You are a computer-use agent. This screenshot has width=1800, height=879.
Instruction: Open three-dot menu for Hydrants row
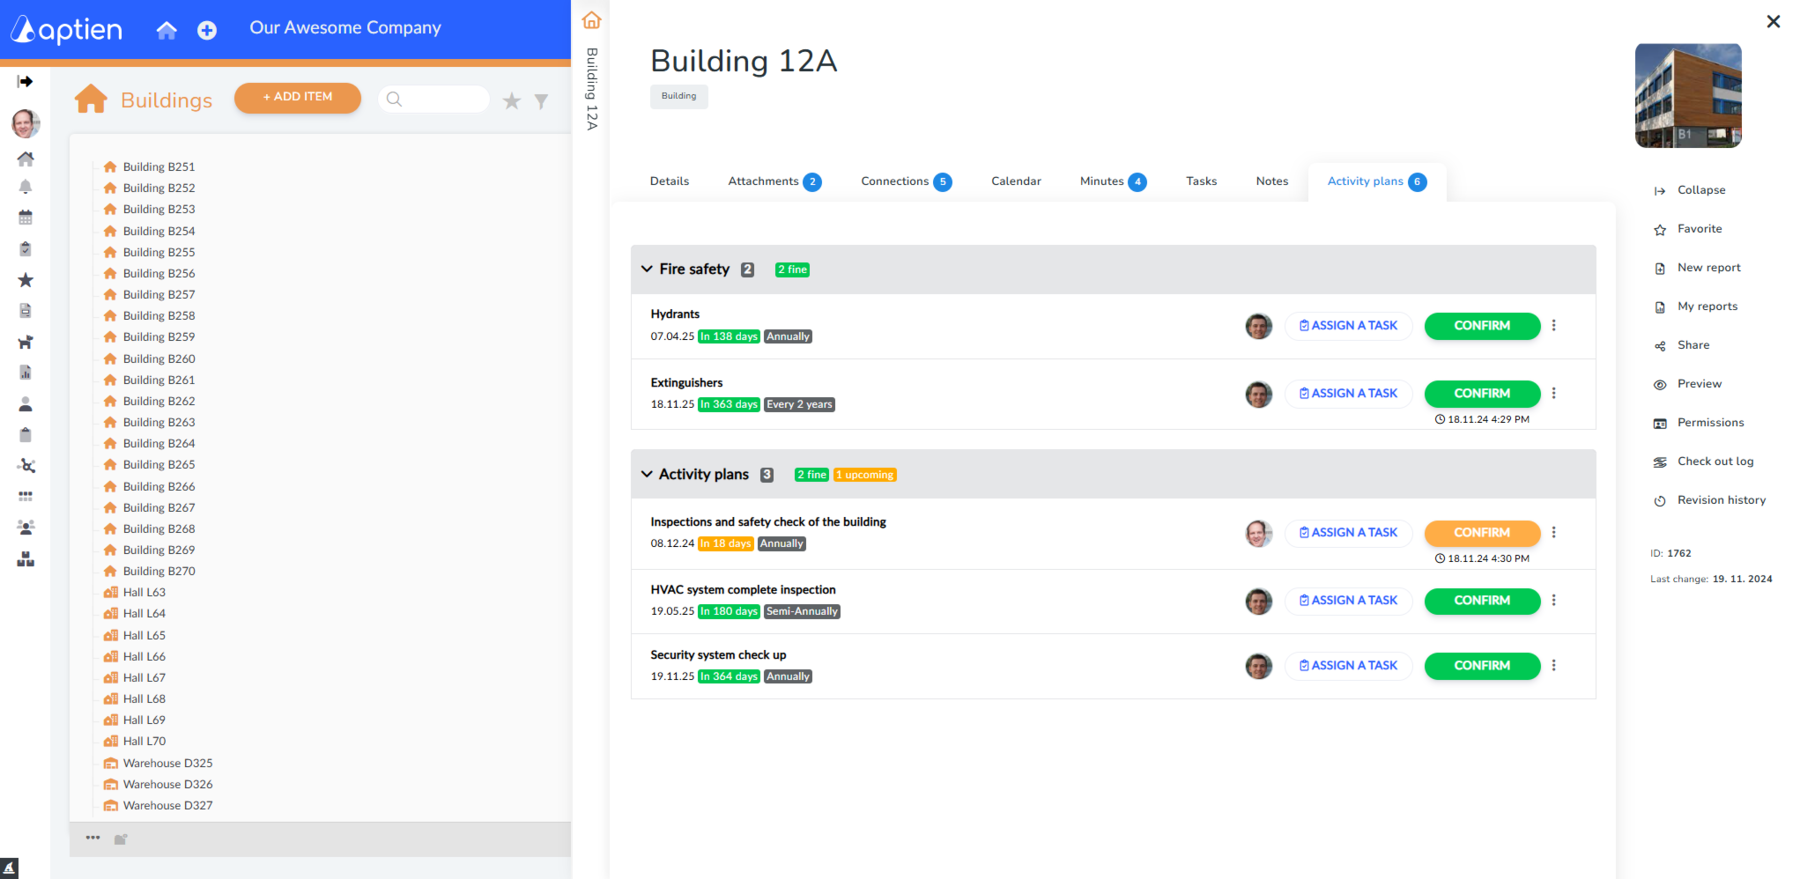(1553, 326)
